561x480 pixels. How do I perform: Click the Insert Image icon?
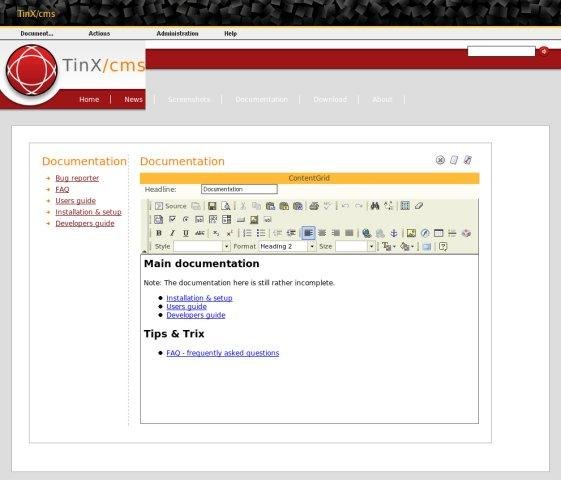point(411,233)
